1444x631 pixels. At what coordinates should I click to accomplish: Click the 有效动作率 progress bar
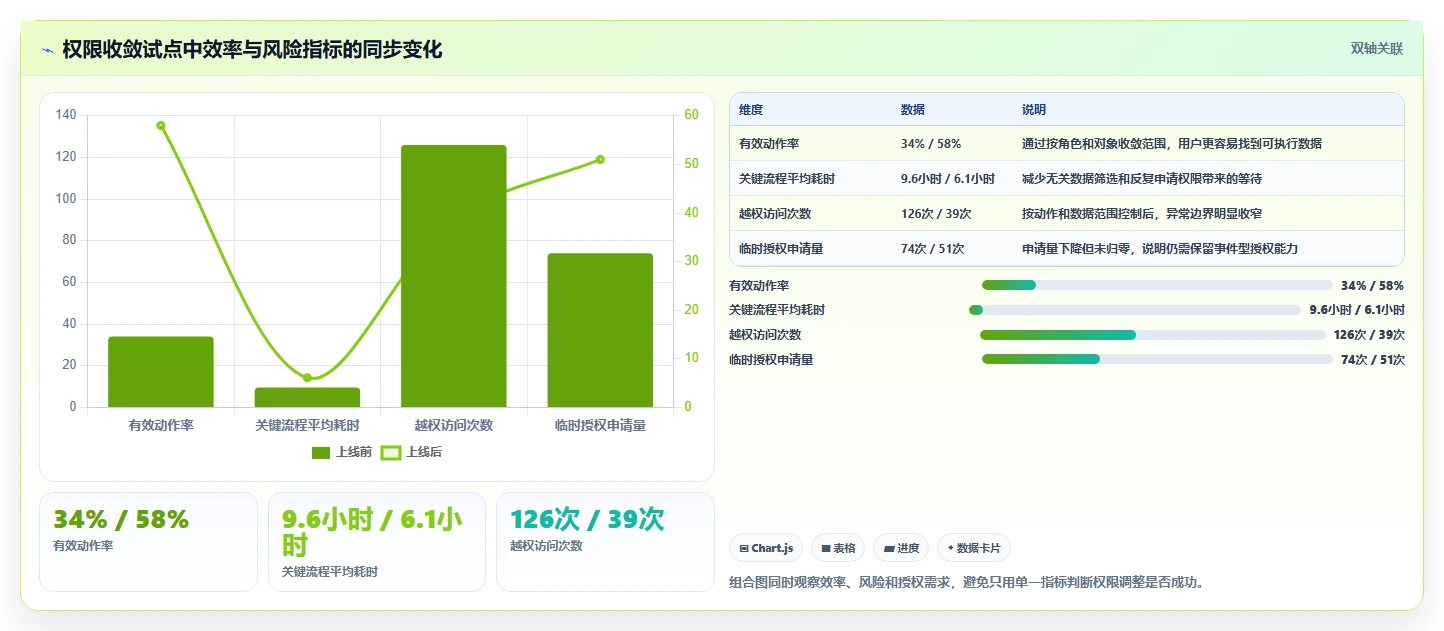click(1157, 285)
